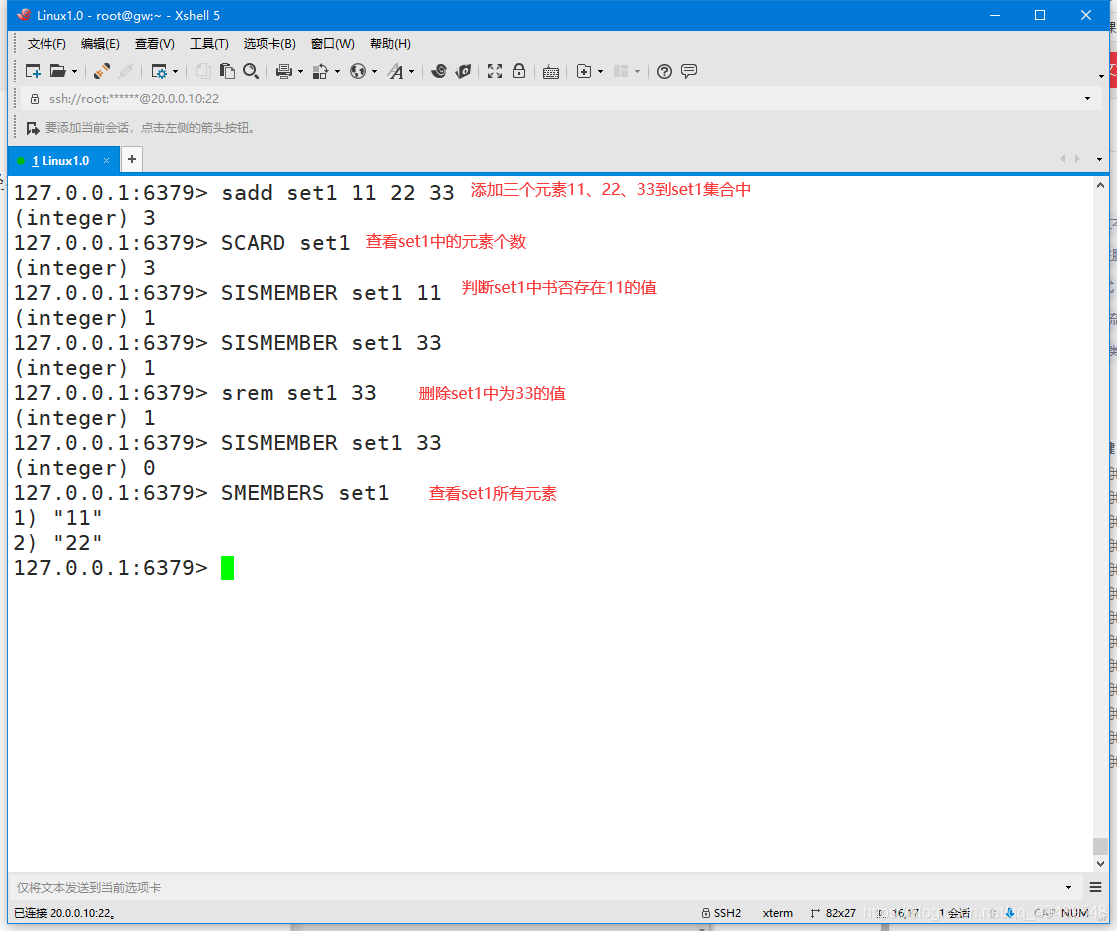Open the session Properties gear icon
Screen dimensions: 1117x931
click(159, 71)
